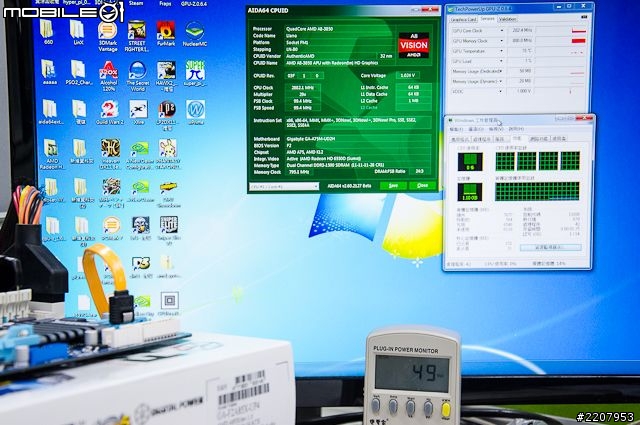Open the HAWX2 benchmark shortcut
The width and height of the screenshot is (640, 425).
[167, 76]
